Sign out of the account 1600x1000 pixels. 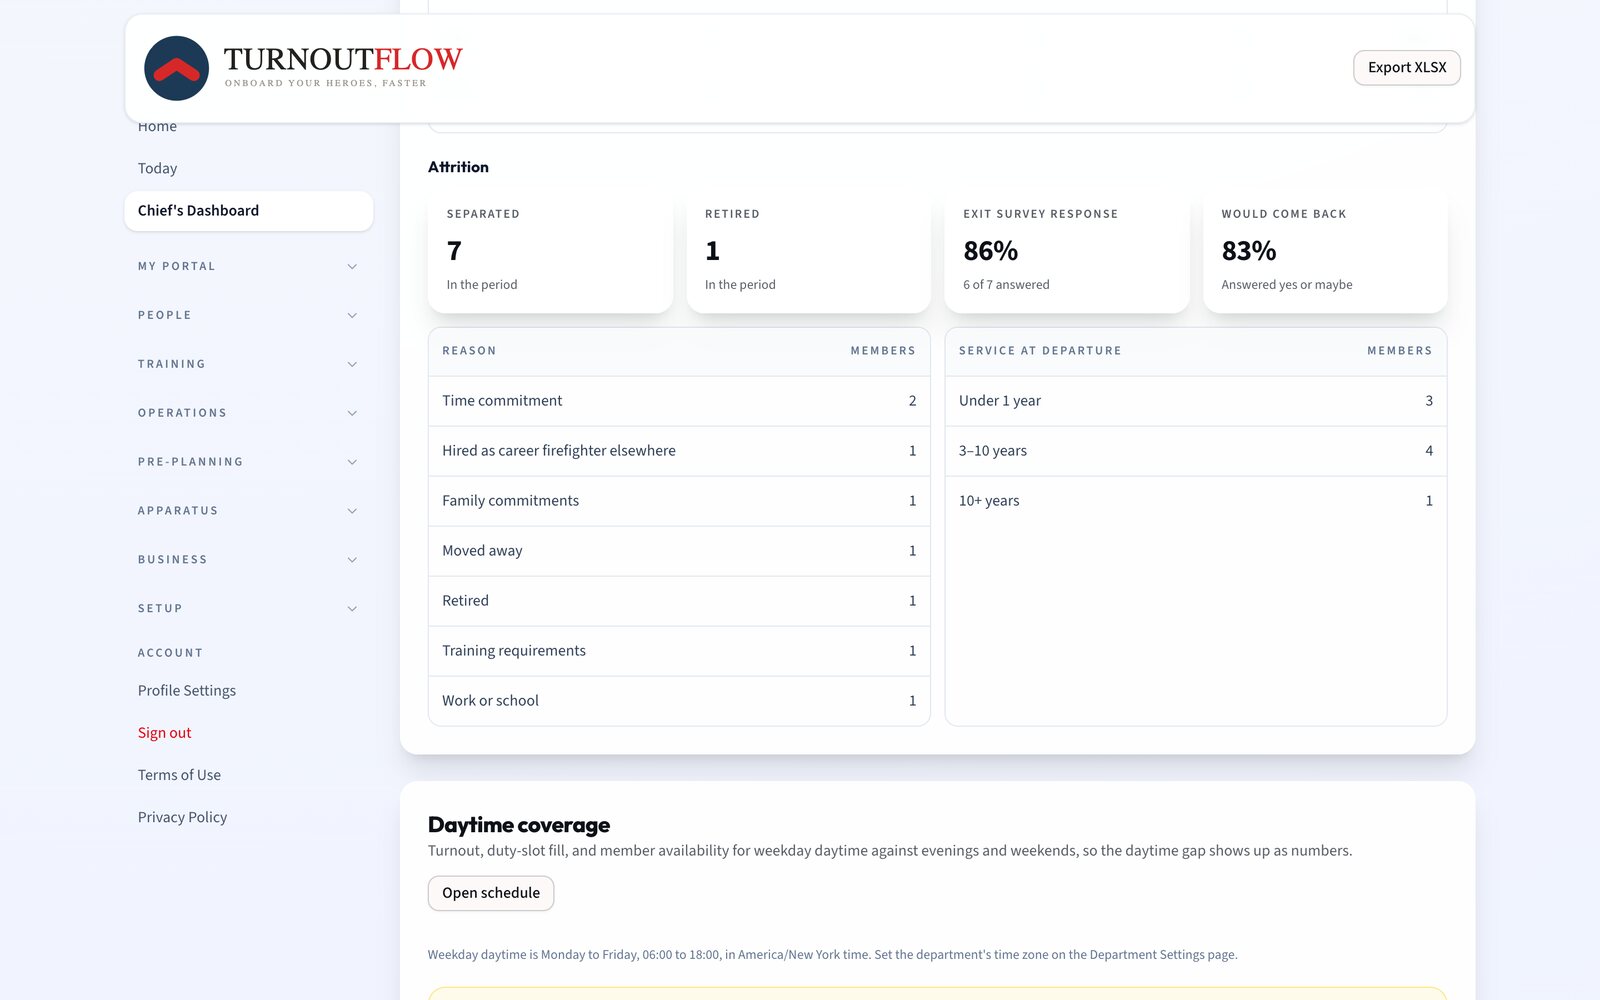click(164, 733)
